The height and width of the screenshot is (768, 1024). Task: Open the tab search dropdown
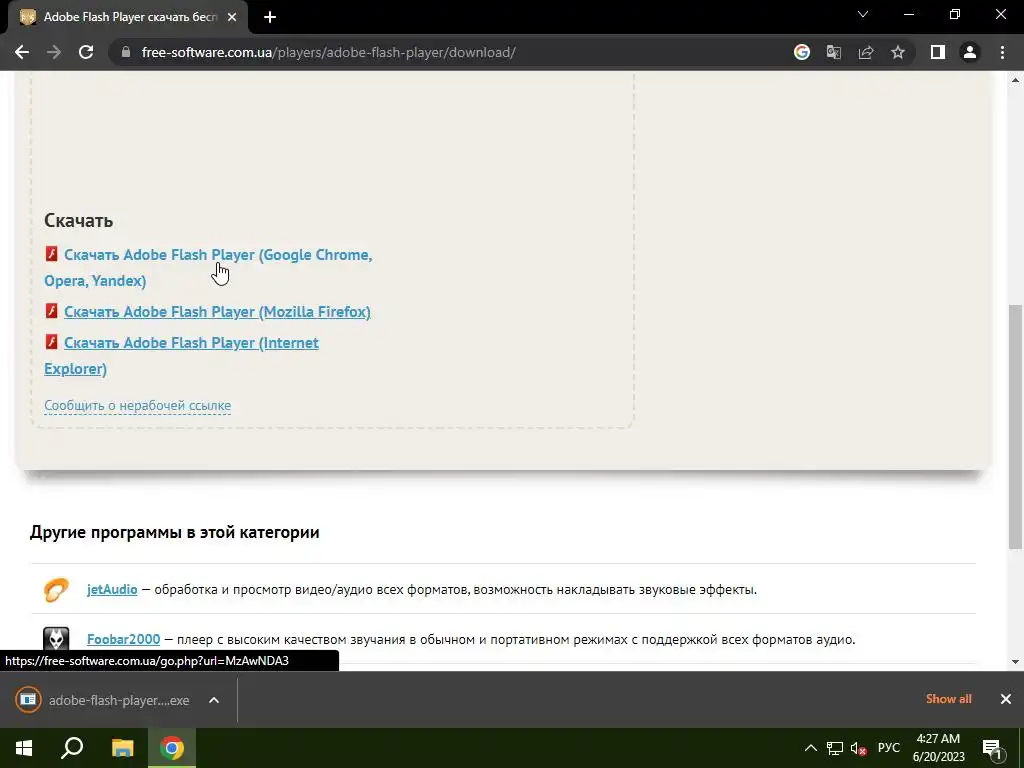863,14
